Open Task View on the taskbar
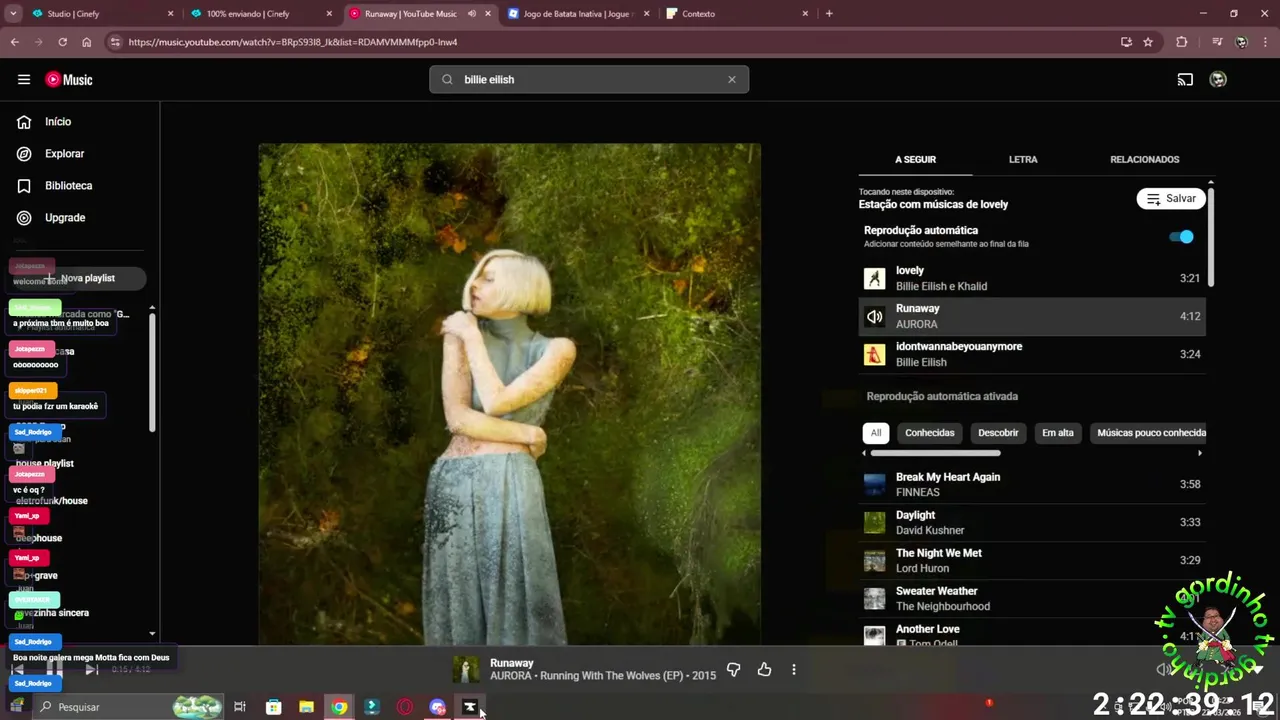Viewport: 1280px width, 720px height. point(240,707)
